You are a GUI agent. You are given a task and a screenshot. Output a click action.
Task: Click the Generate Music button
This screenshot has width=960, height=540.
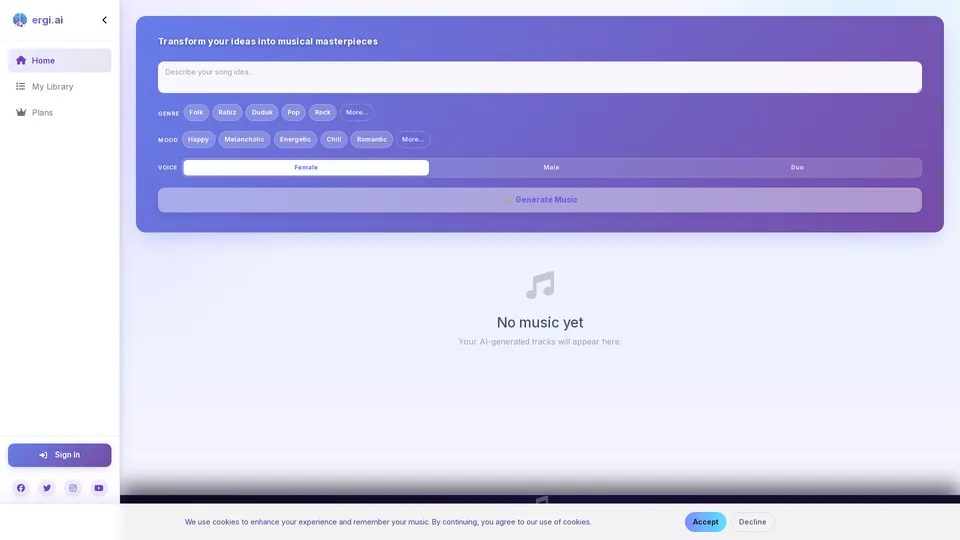coord(539,200)
